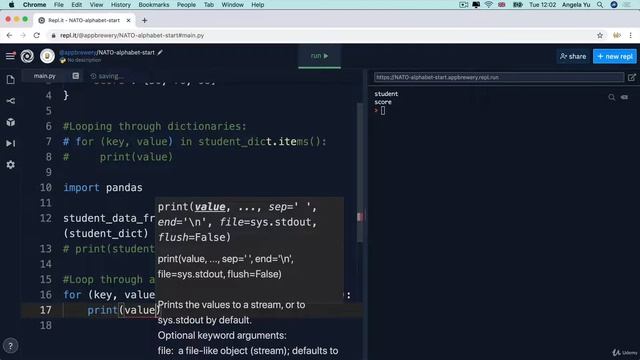Open the Version control sidebar icon
640x360 pixels.
tap(11, 101)
